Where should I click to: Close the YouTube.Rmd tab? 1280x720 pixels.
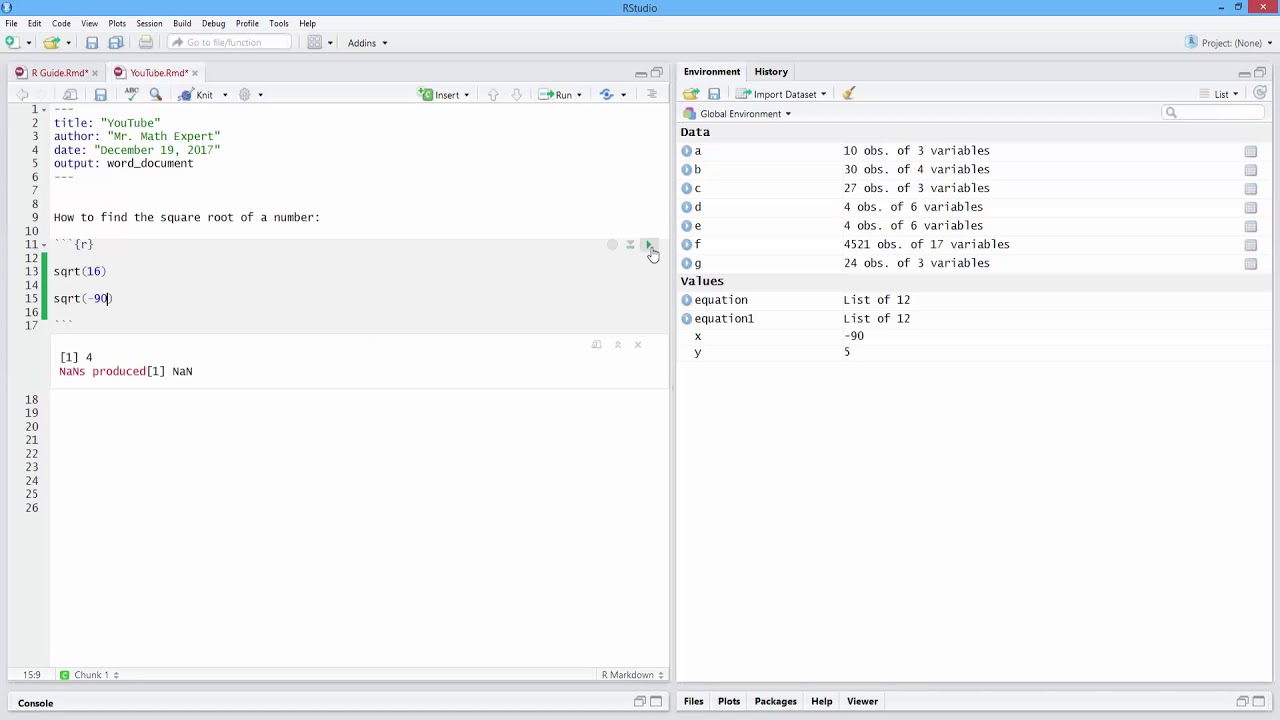[195, 73]
